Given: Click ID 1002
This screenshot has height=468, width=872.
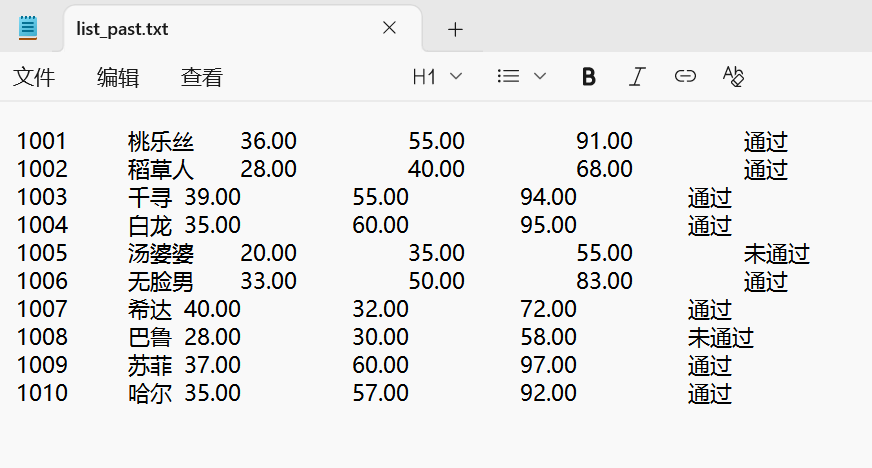Looking at the screenshot, I should (42, 169).
